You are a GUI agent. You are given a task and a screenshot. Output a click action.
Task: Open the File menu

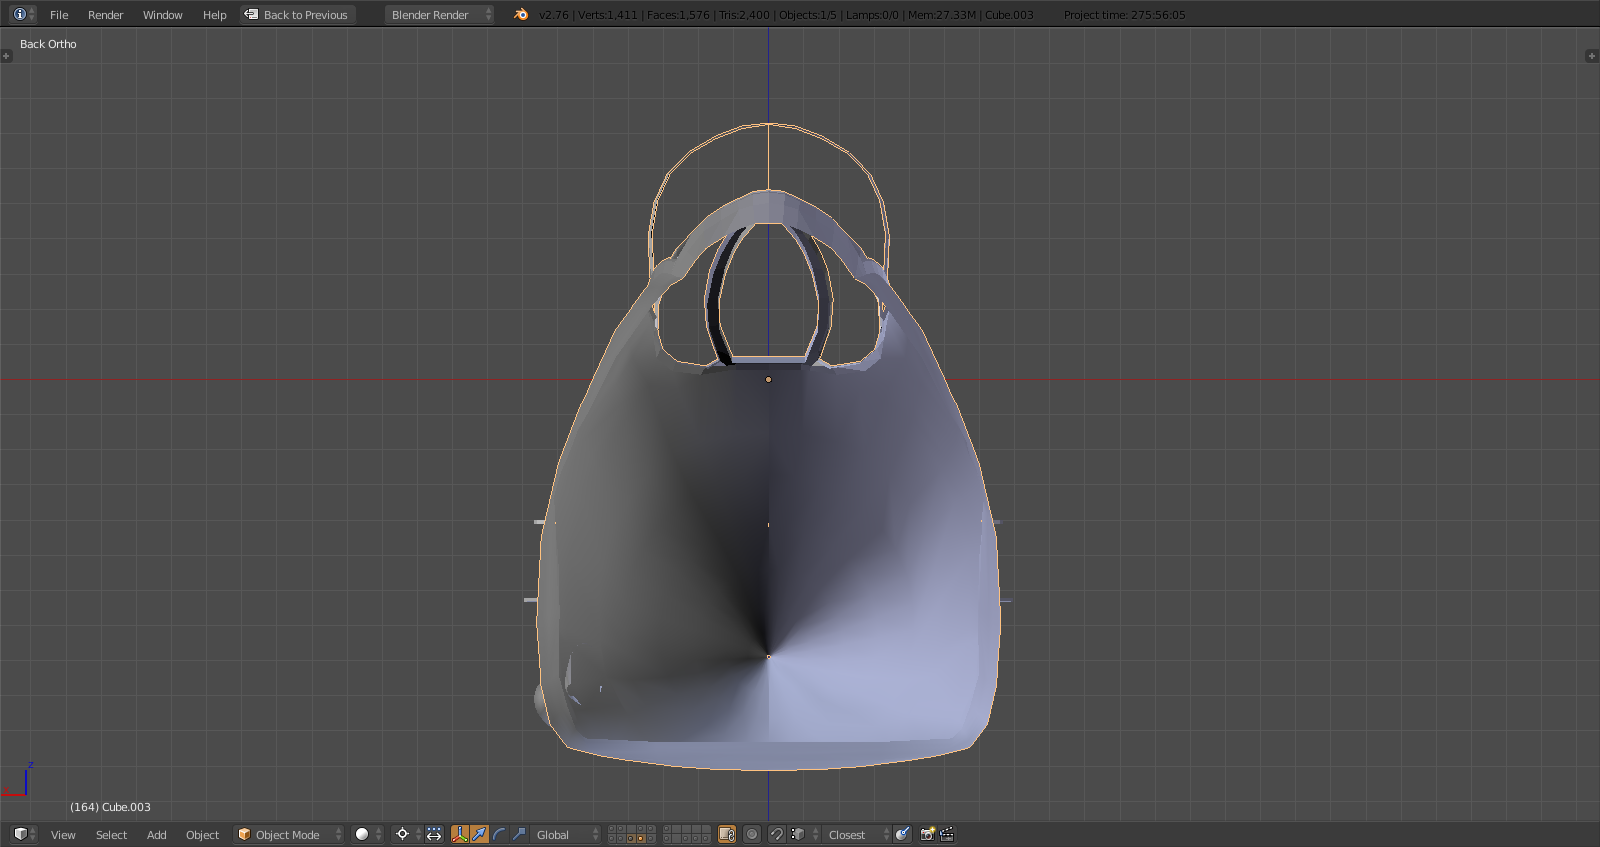[x=59, y=15]
